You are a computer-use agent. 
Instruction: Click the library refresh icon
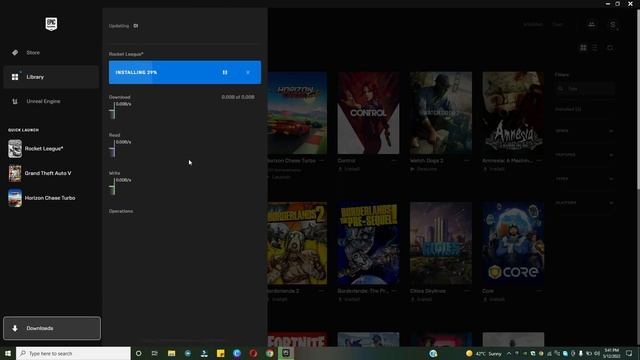coord(610,48)
